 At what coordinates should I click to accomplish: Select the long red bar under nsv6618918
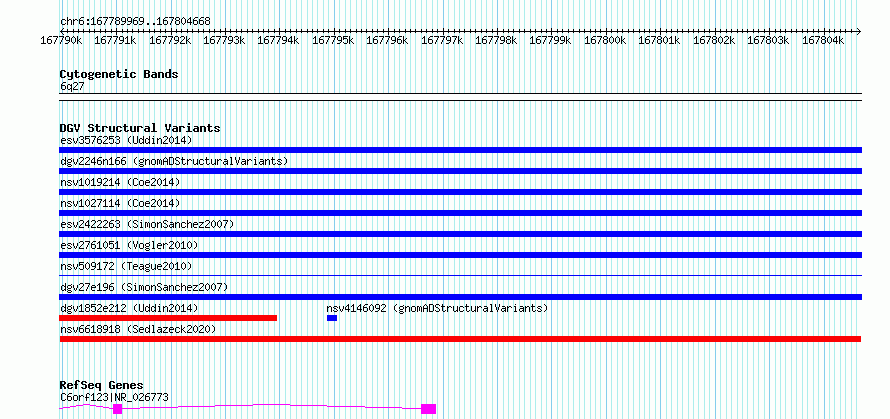tap(460, 339)
